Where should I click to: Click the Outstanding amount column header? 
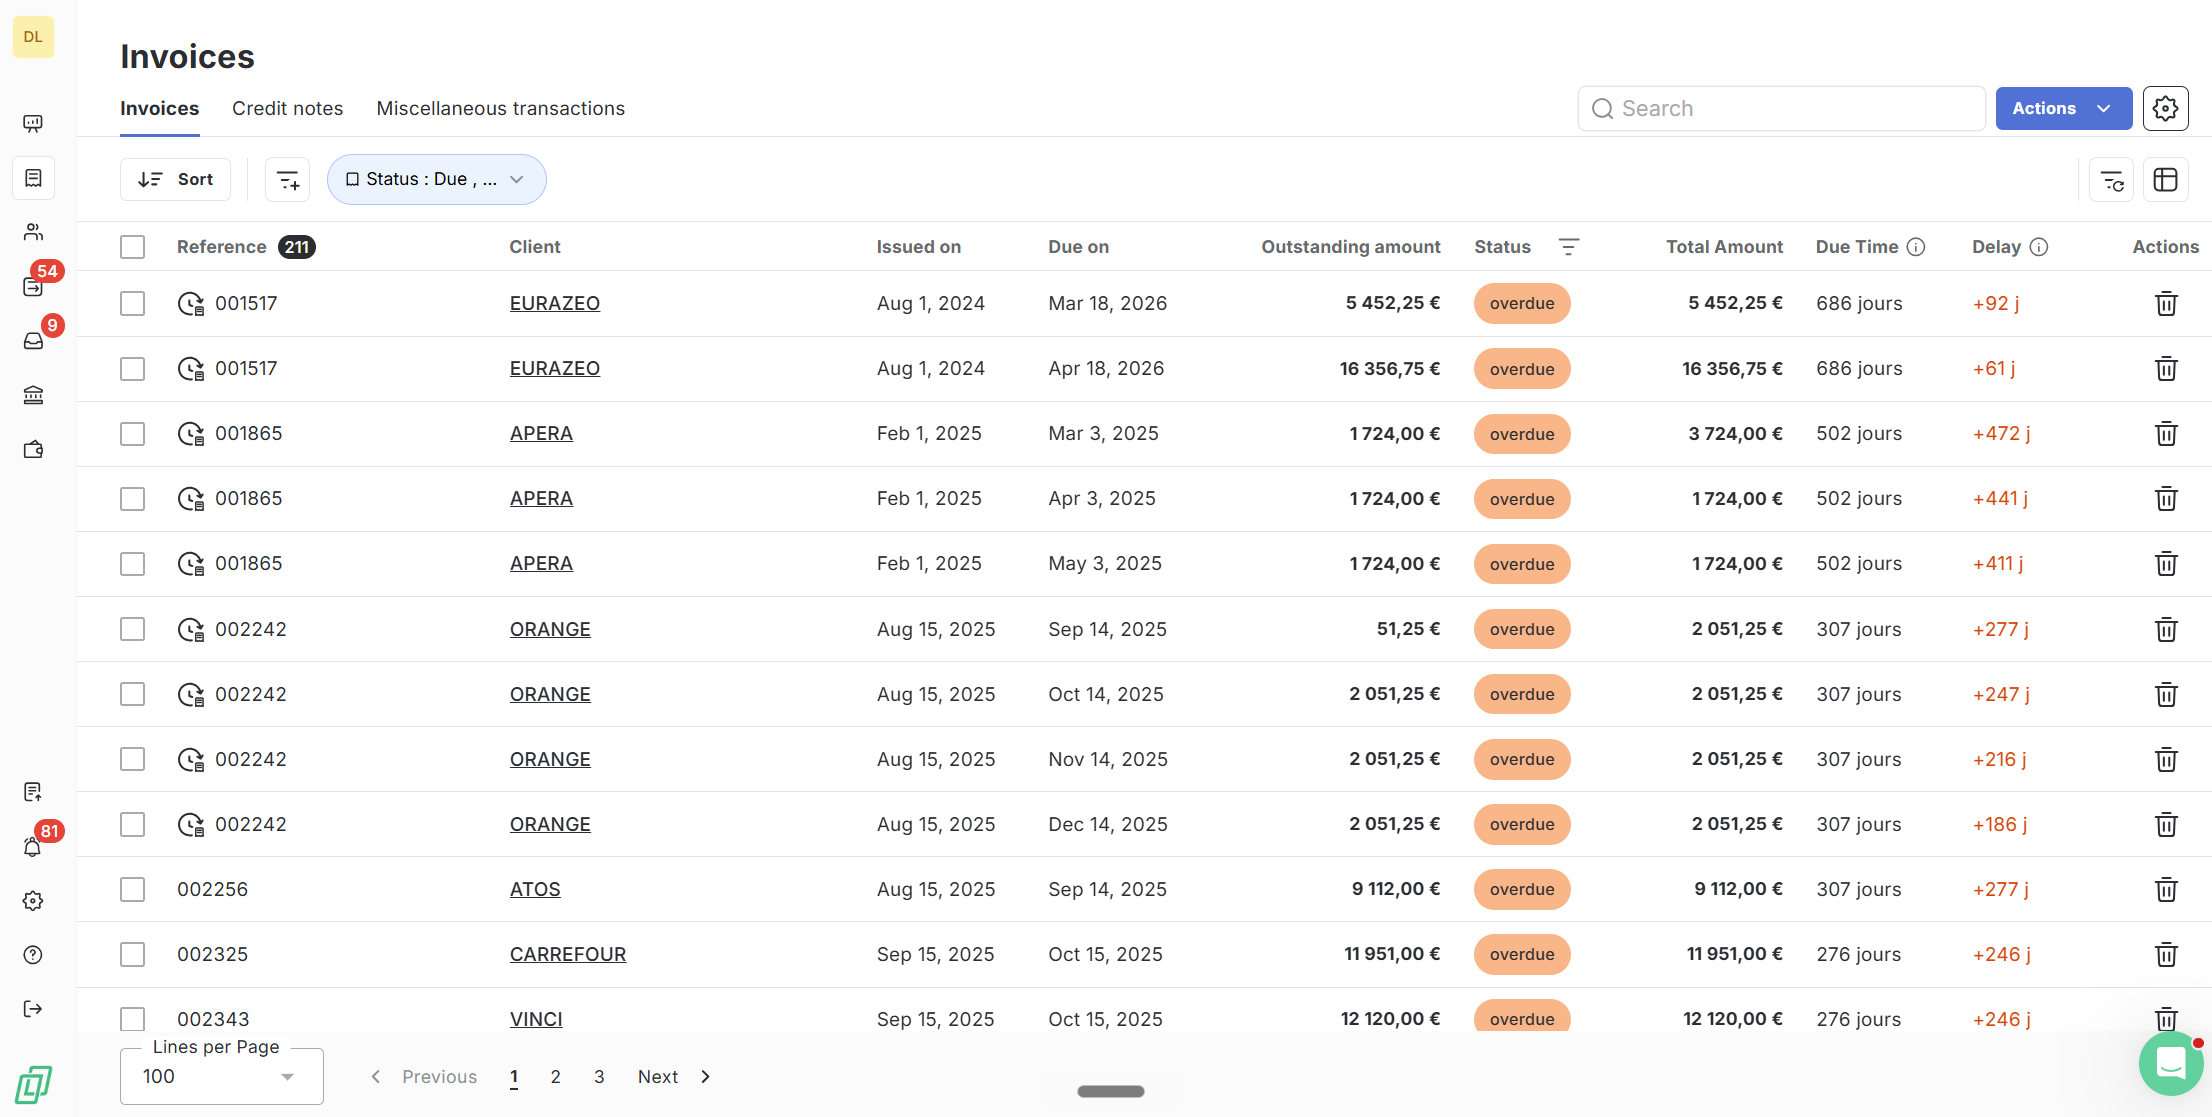pyautogui.click(x=1351, y=247)
